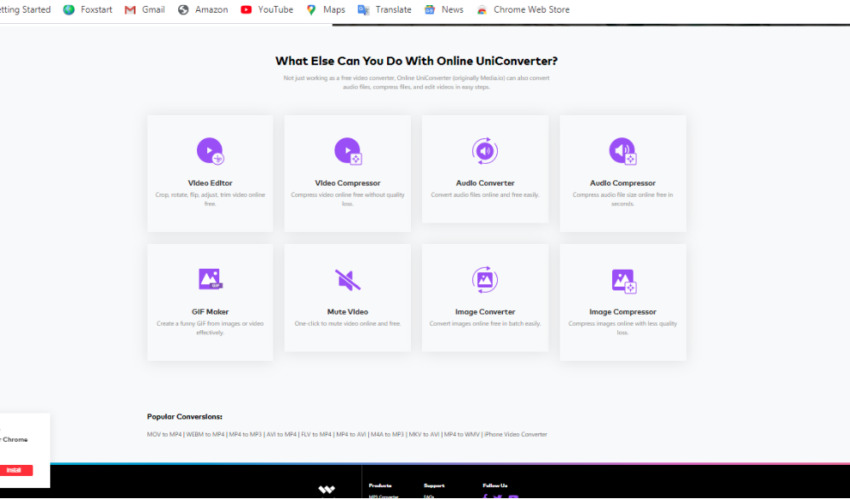Select the Image Compressor icon
The width and height of the screenshot is (850, 499).
(622, 279)
